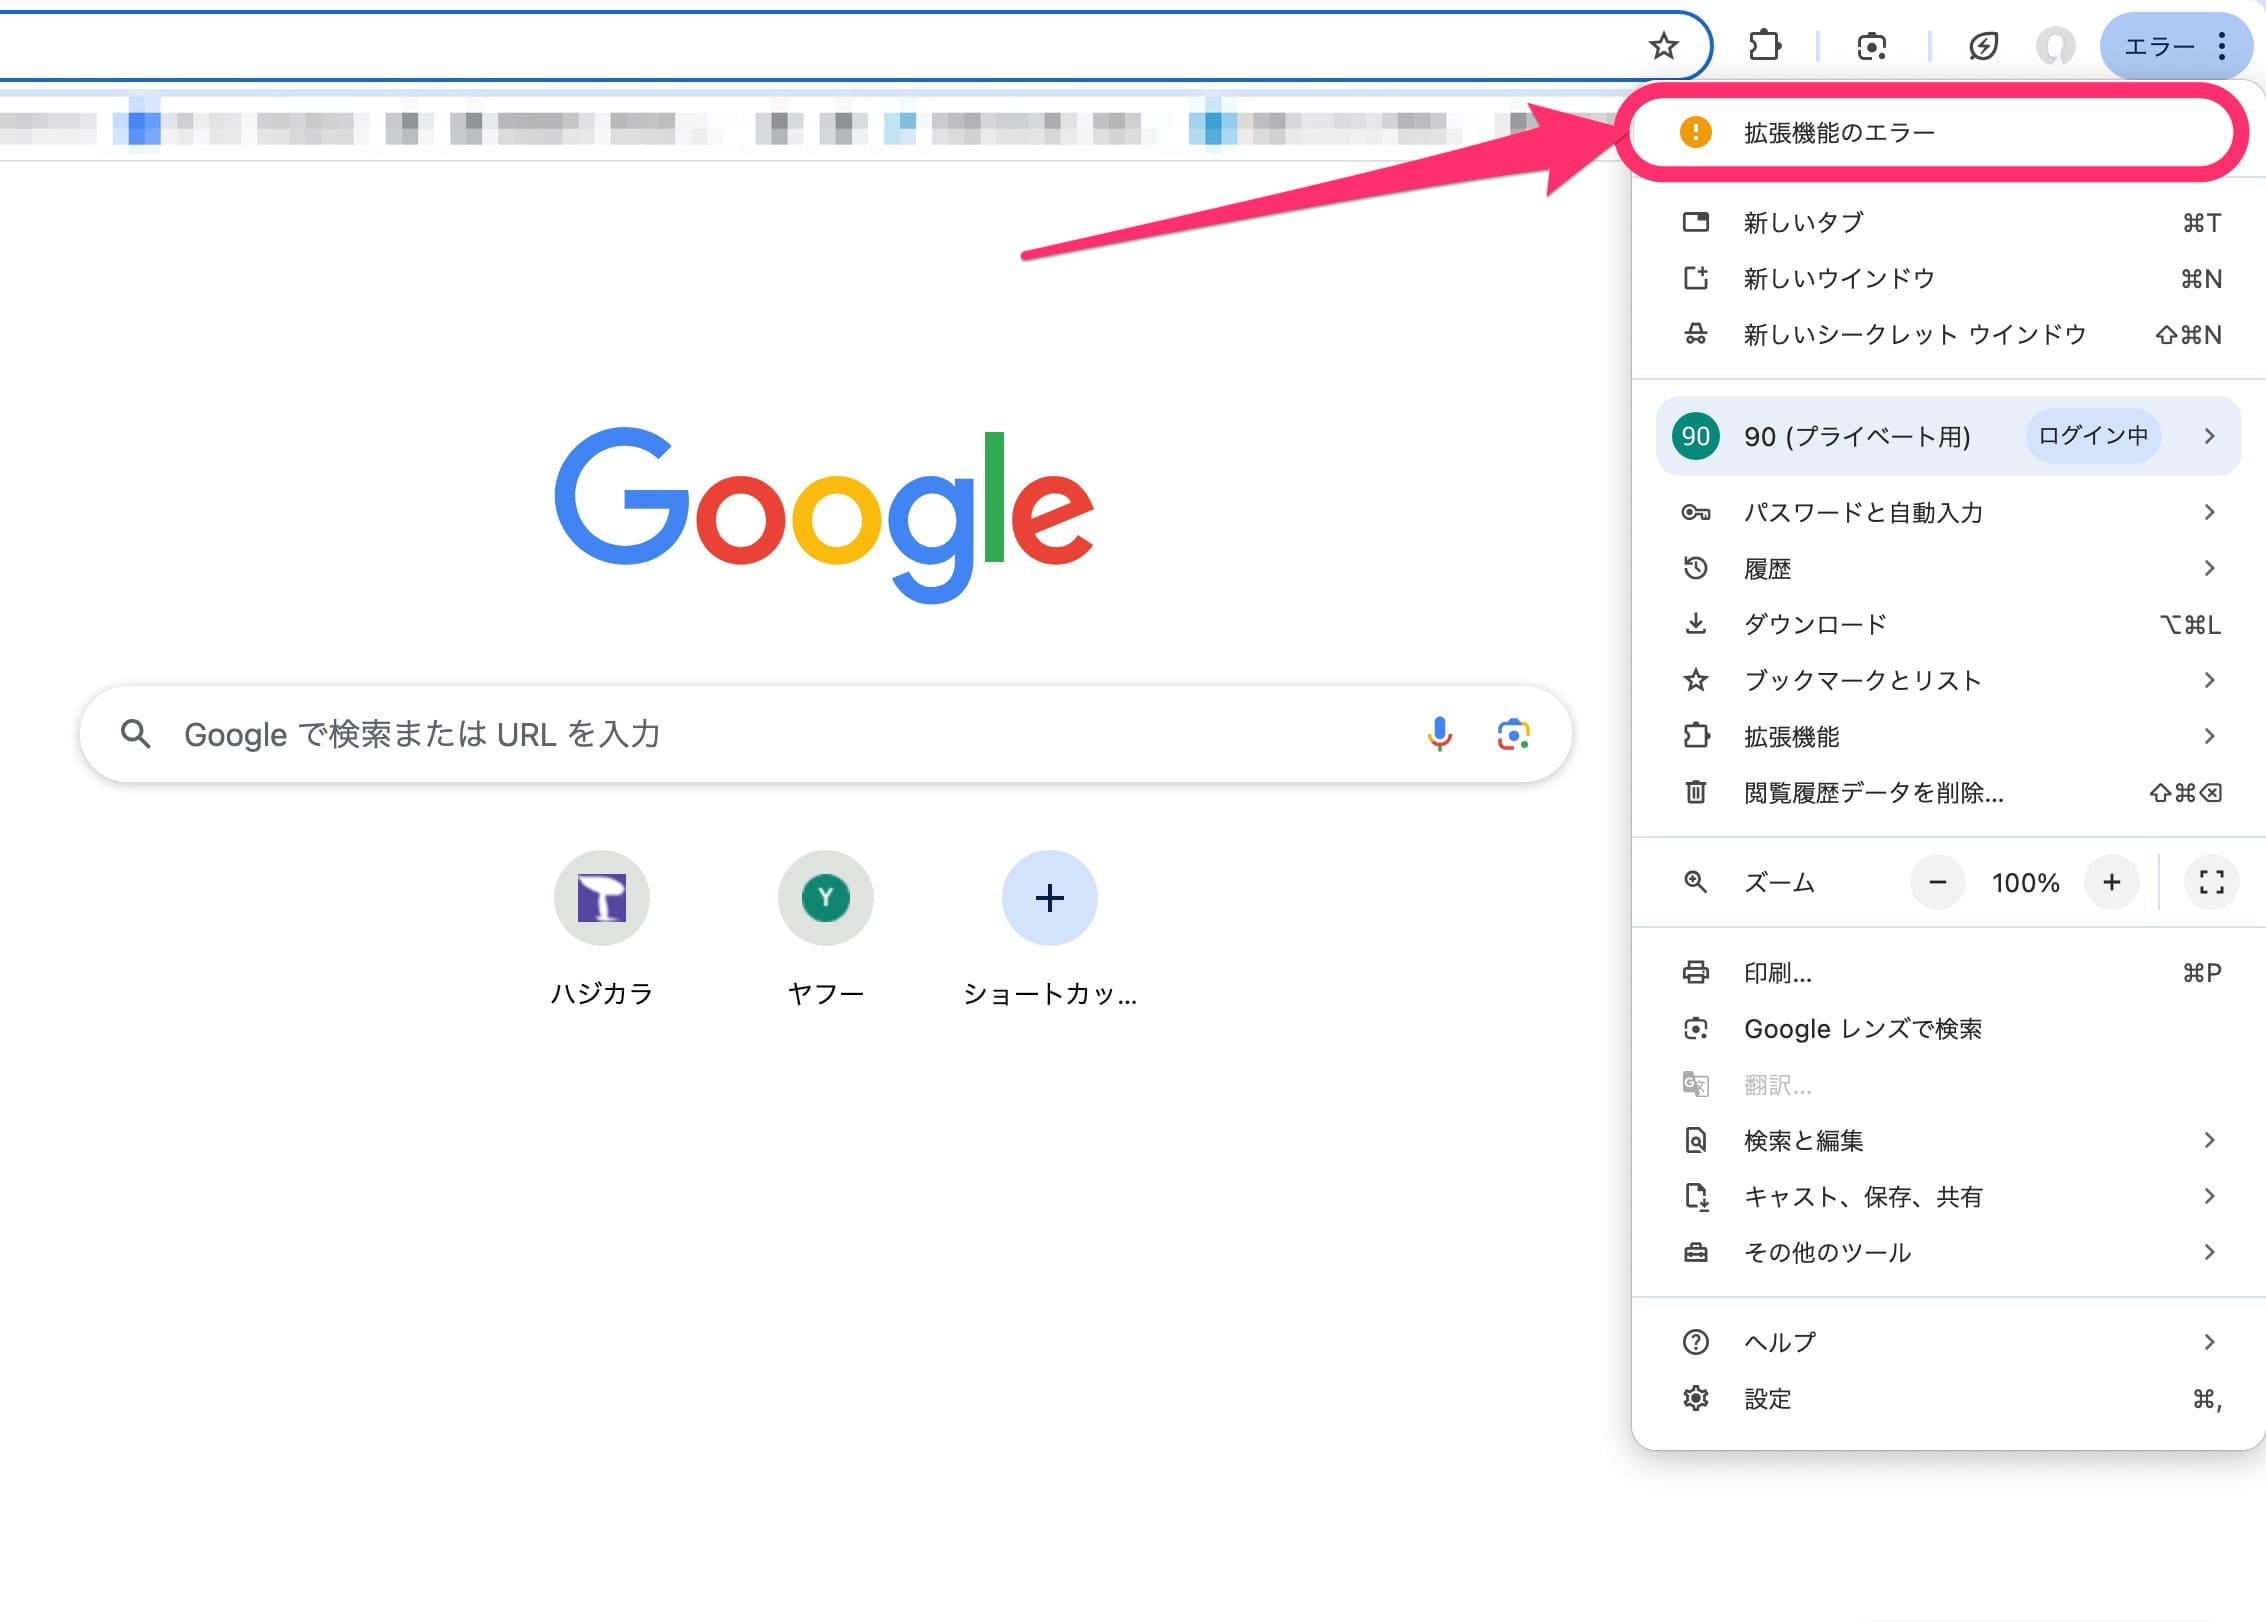Click the Google Lens toolbar icon
The image size is (2266, 1622).
[1871, 46]
